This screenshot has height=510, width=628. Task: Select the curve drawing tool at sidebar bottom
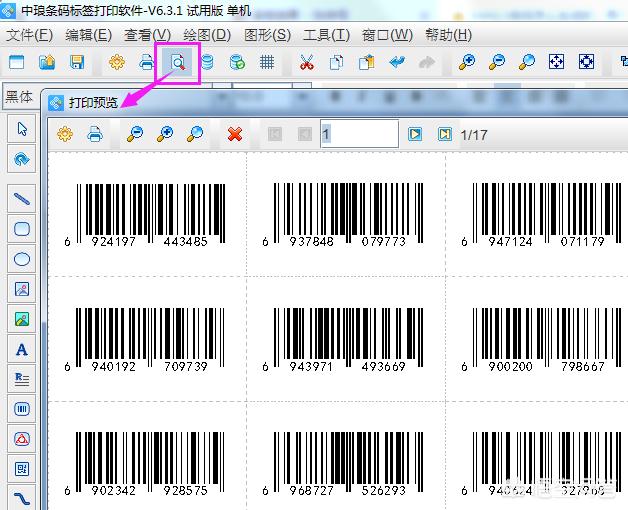tap(22, 498)
